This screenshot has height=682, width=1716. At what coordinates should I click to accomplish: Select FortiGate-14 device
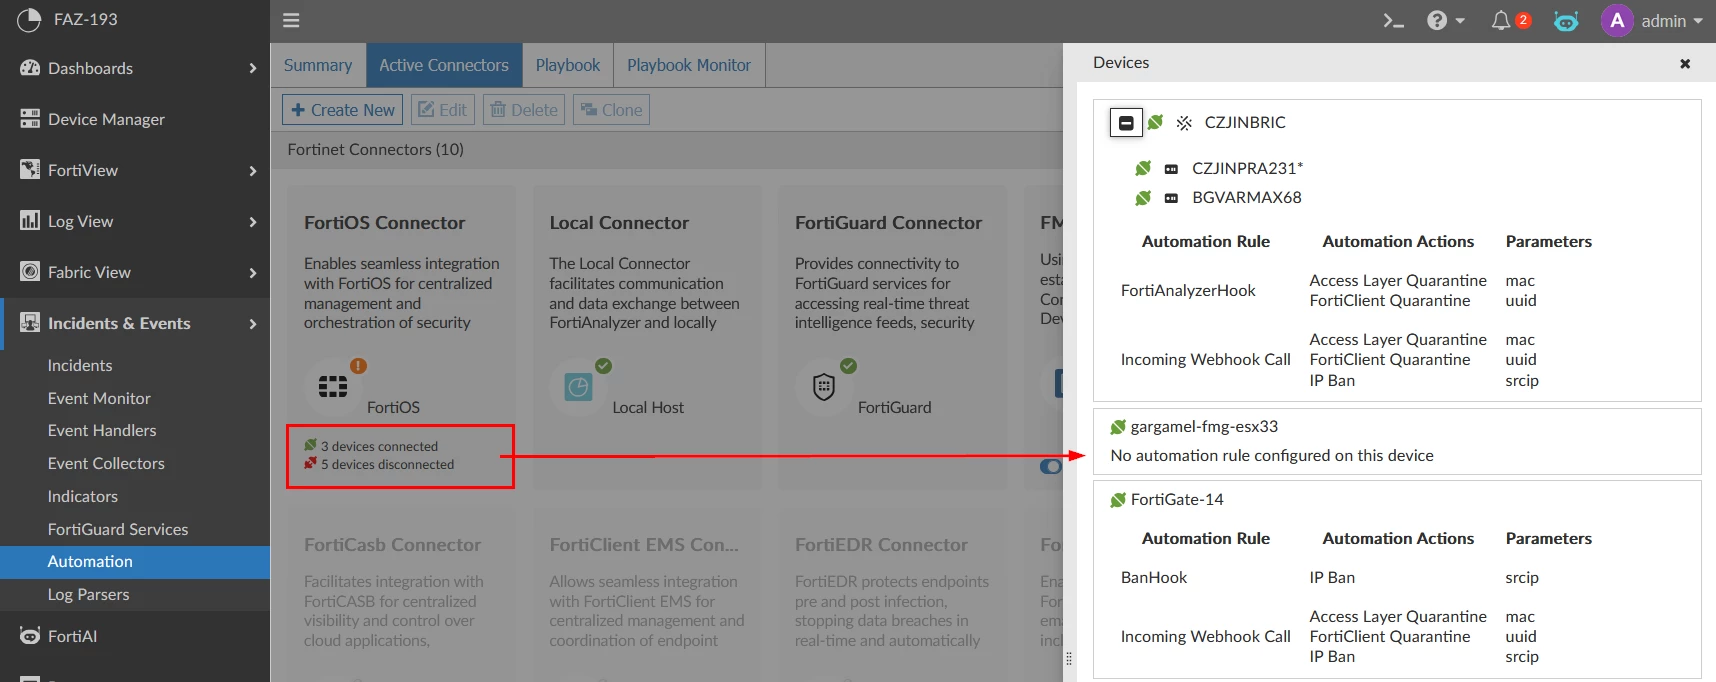click(x=1177, y=499)
